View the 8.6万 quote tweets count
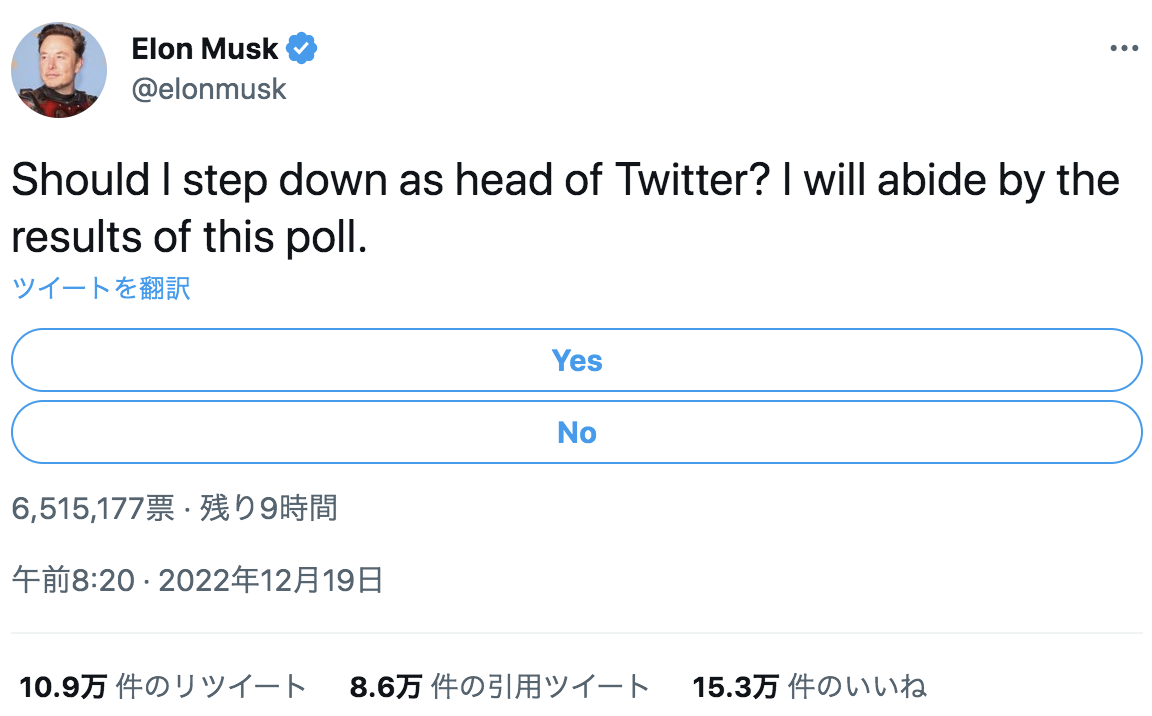 pyautogui.click(x=385, y=687)
